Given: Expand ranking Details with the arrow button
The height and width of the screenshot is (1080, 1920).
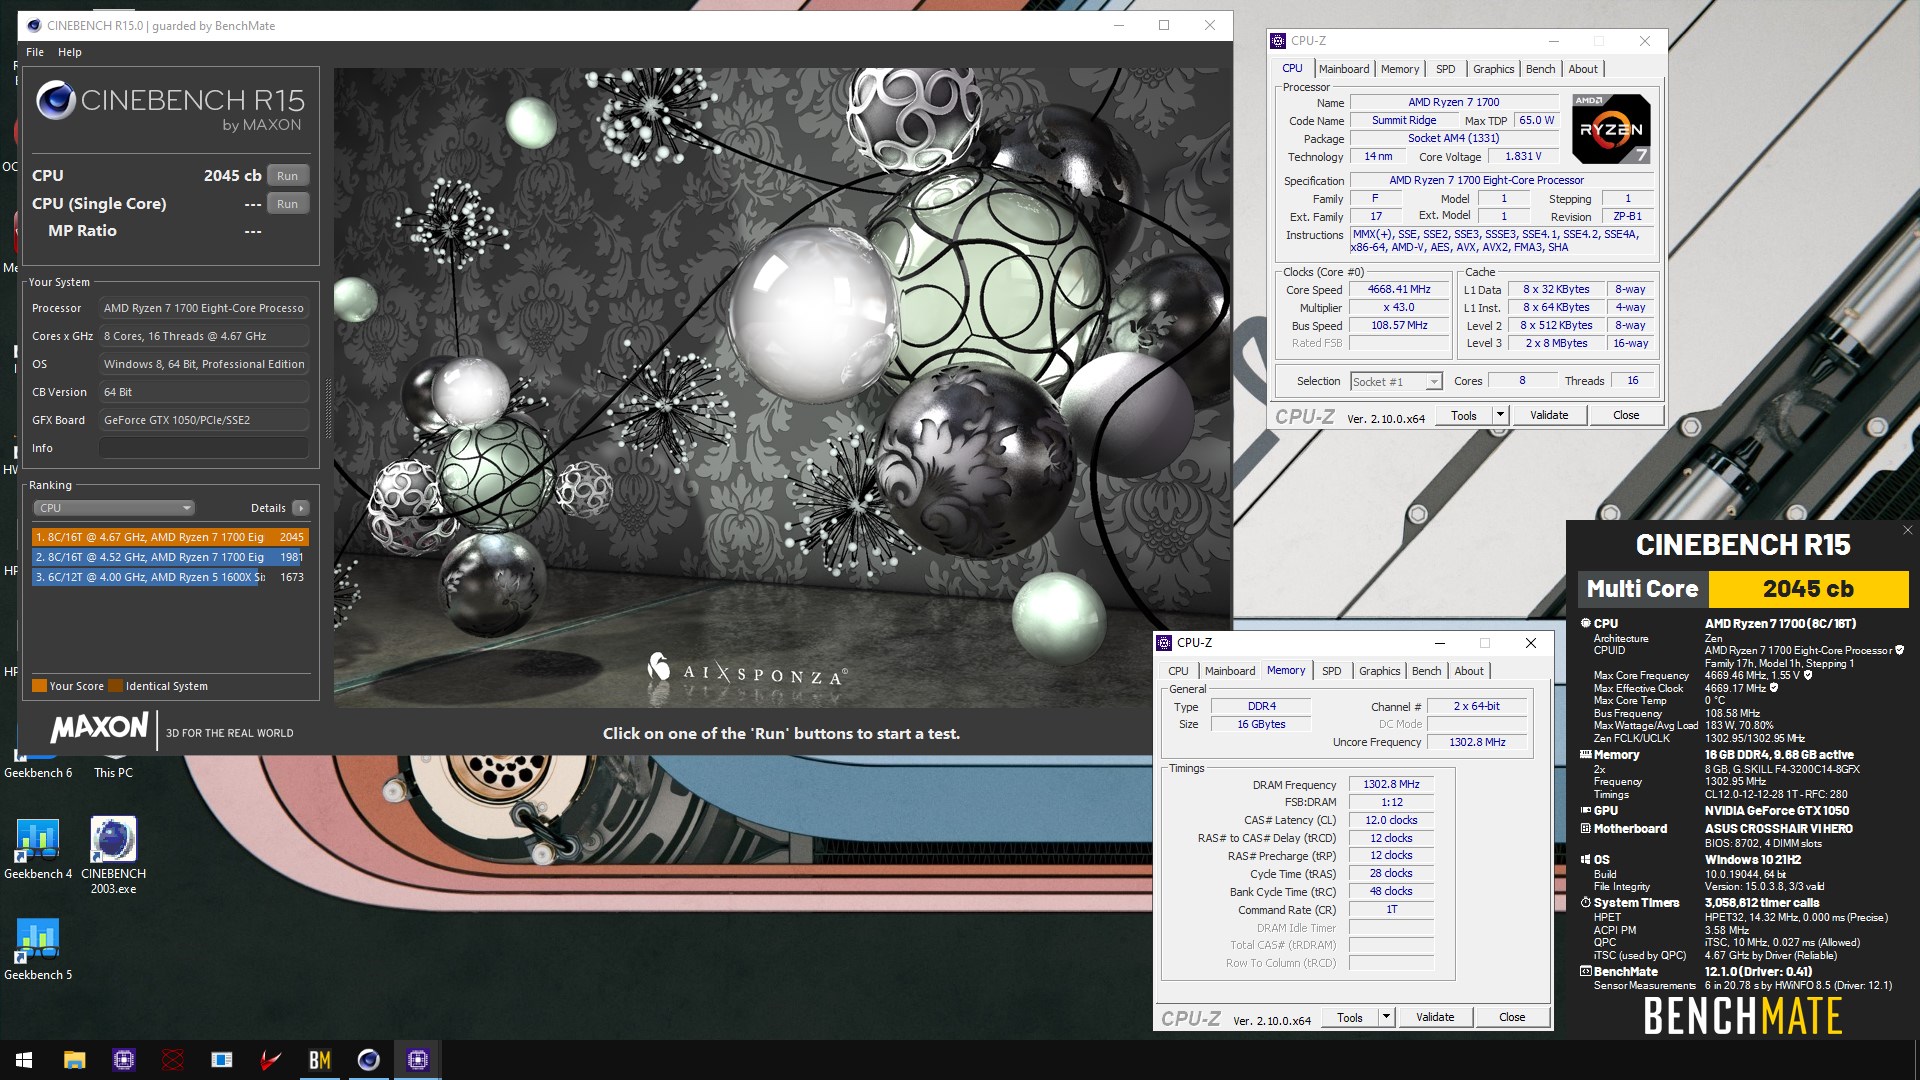Looking at the screenshot, I should coord(301,508).
